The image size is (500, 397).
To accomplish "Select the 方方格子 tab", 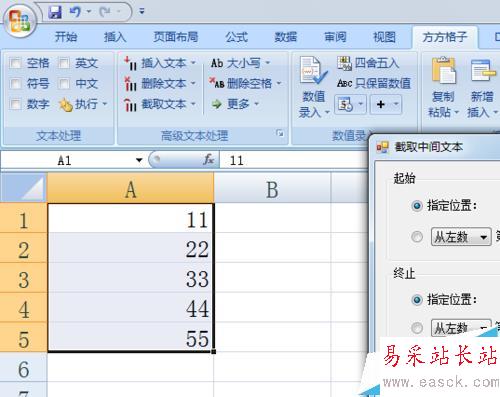I will 445,37.
